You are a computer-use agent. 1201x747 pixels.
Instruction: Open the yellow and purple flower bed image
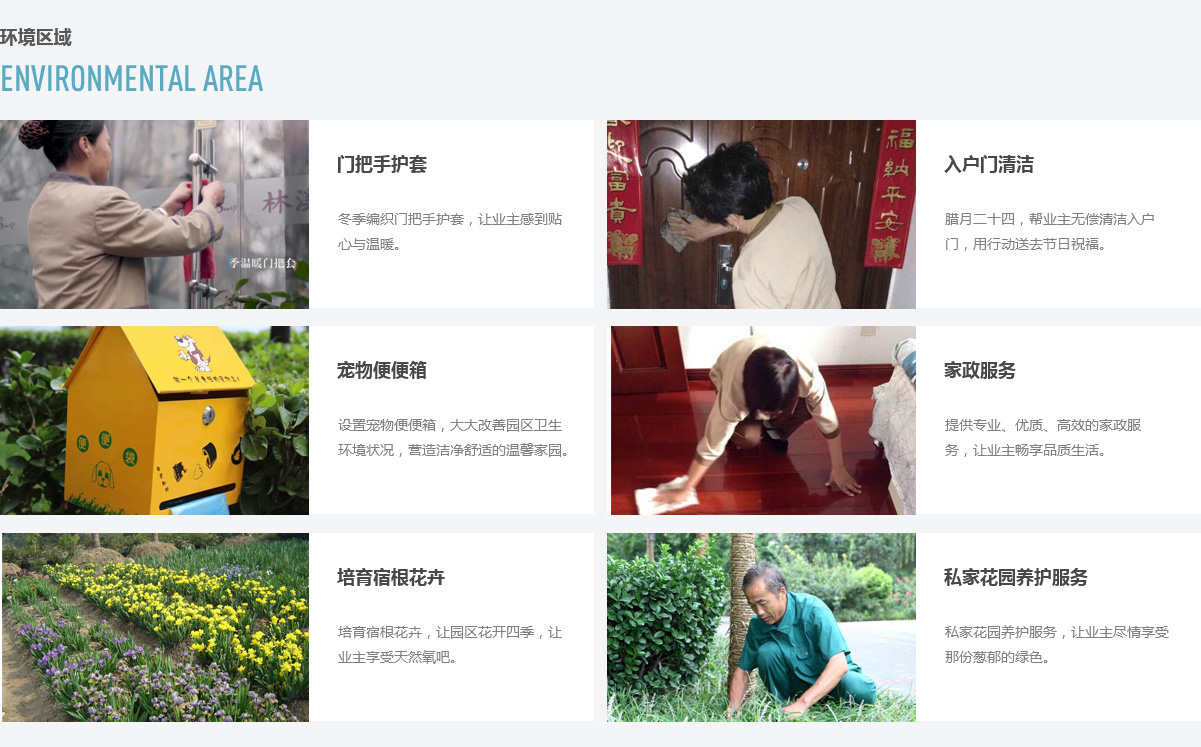click(x=155, y=627)
